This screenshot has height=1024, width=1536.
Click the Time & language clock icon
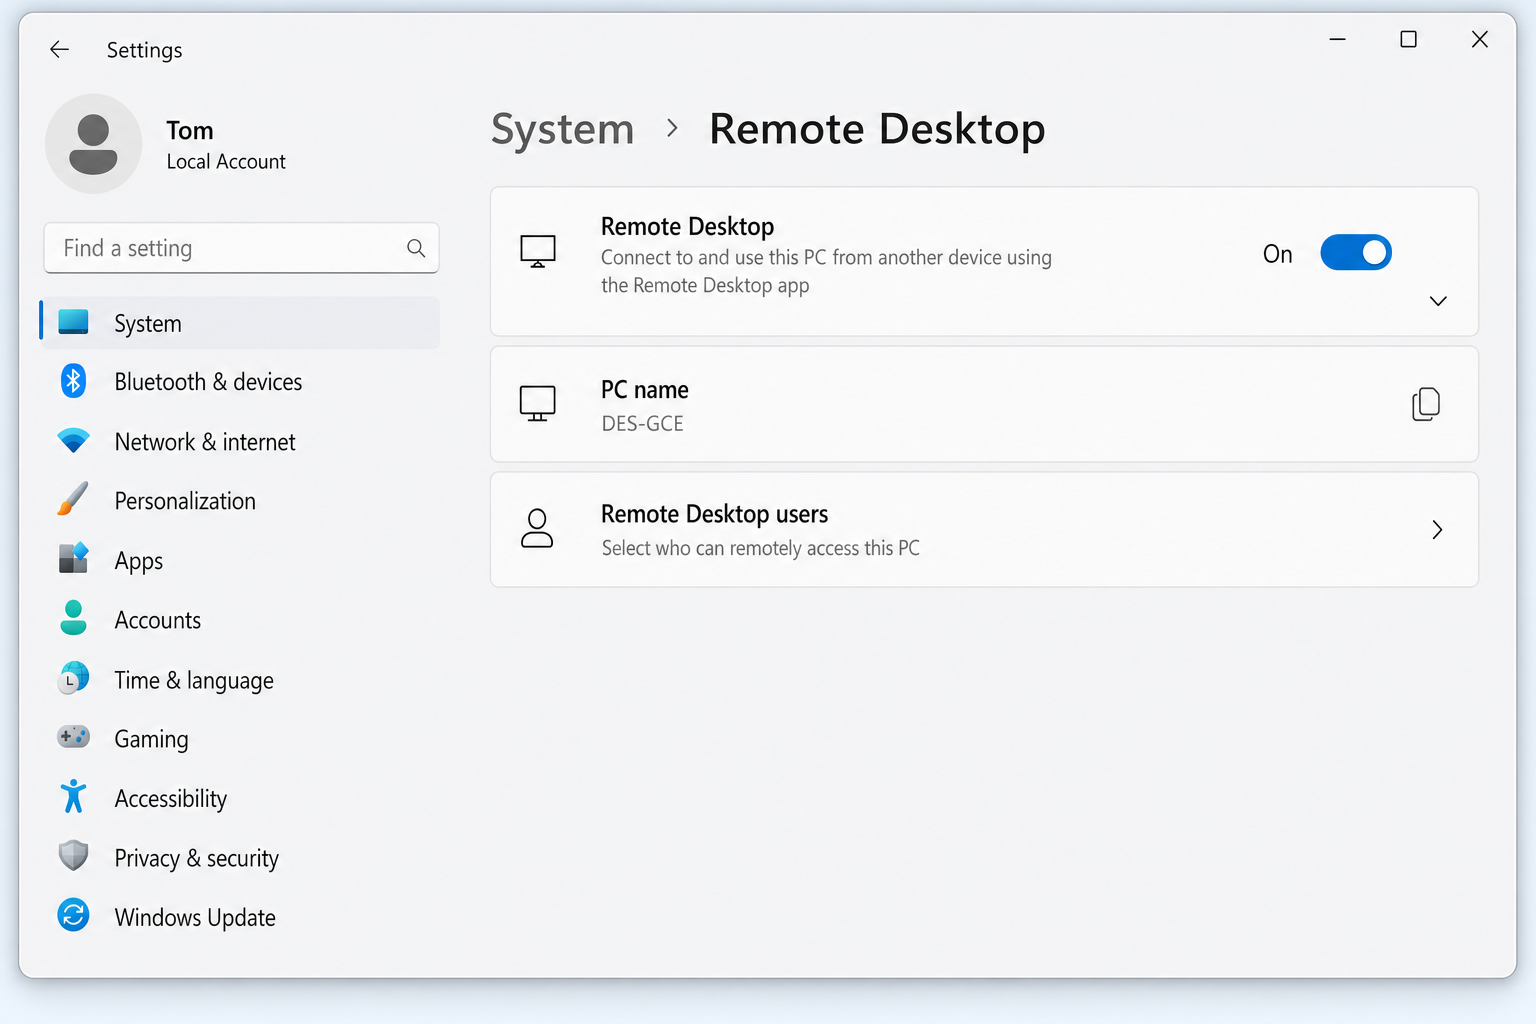73,678
